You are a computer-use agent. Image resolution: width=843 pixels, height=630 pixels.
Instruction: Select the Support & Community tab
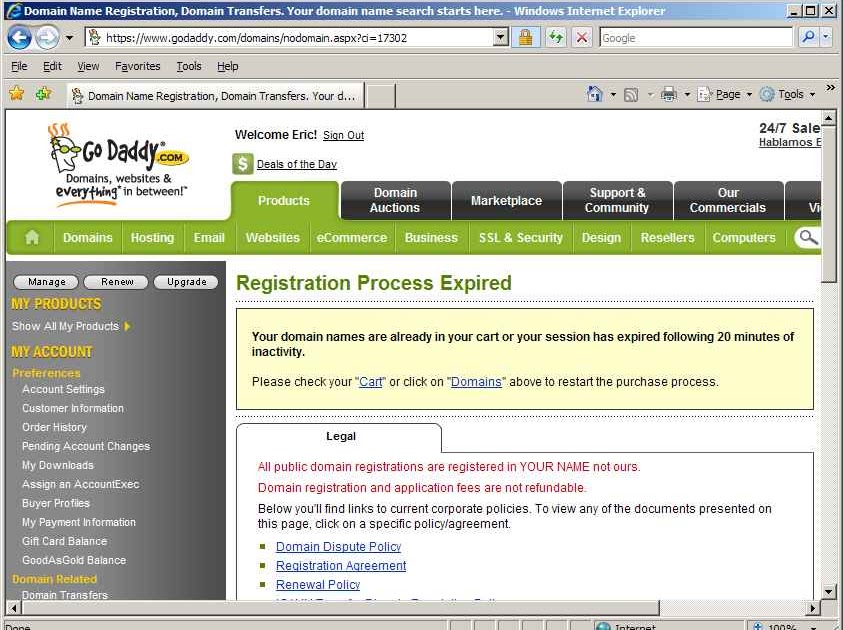pos(617,201)
